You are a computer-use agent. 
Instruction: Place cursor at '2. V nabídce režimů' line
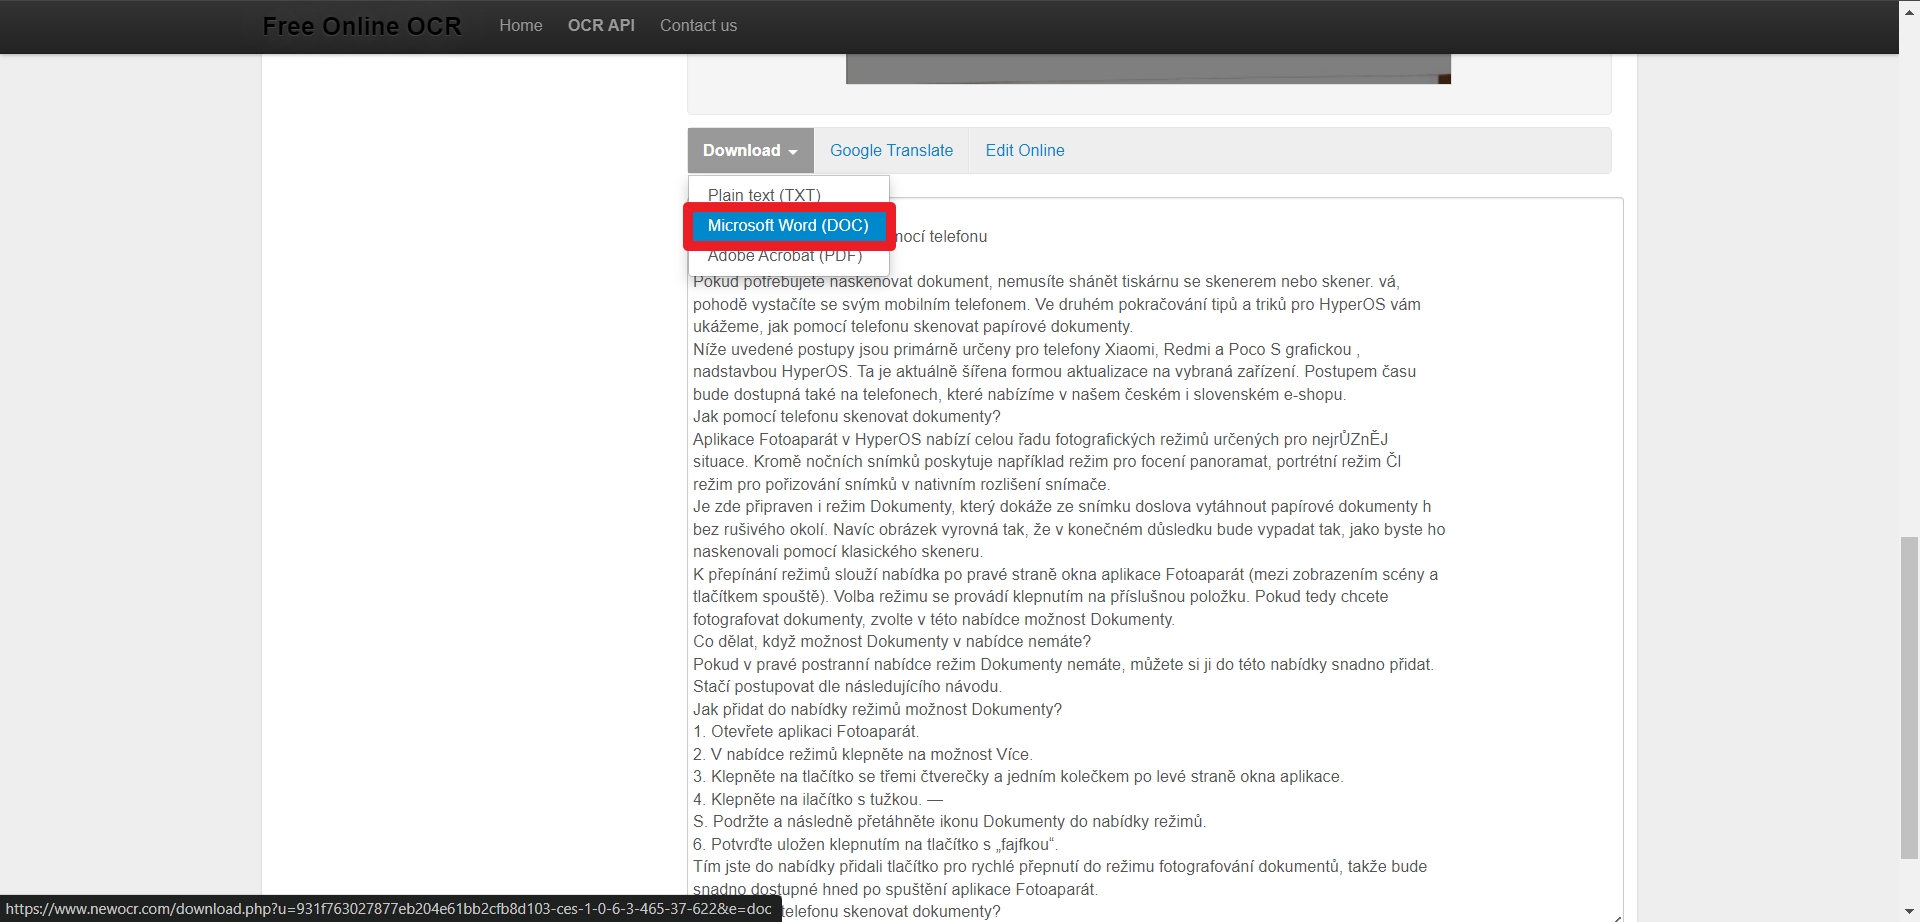coord(862,755)
